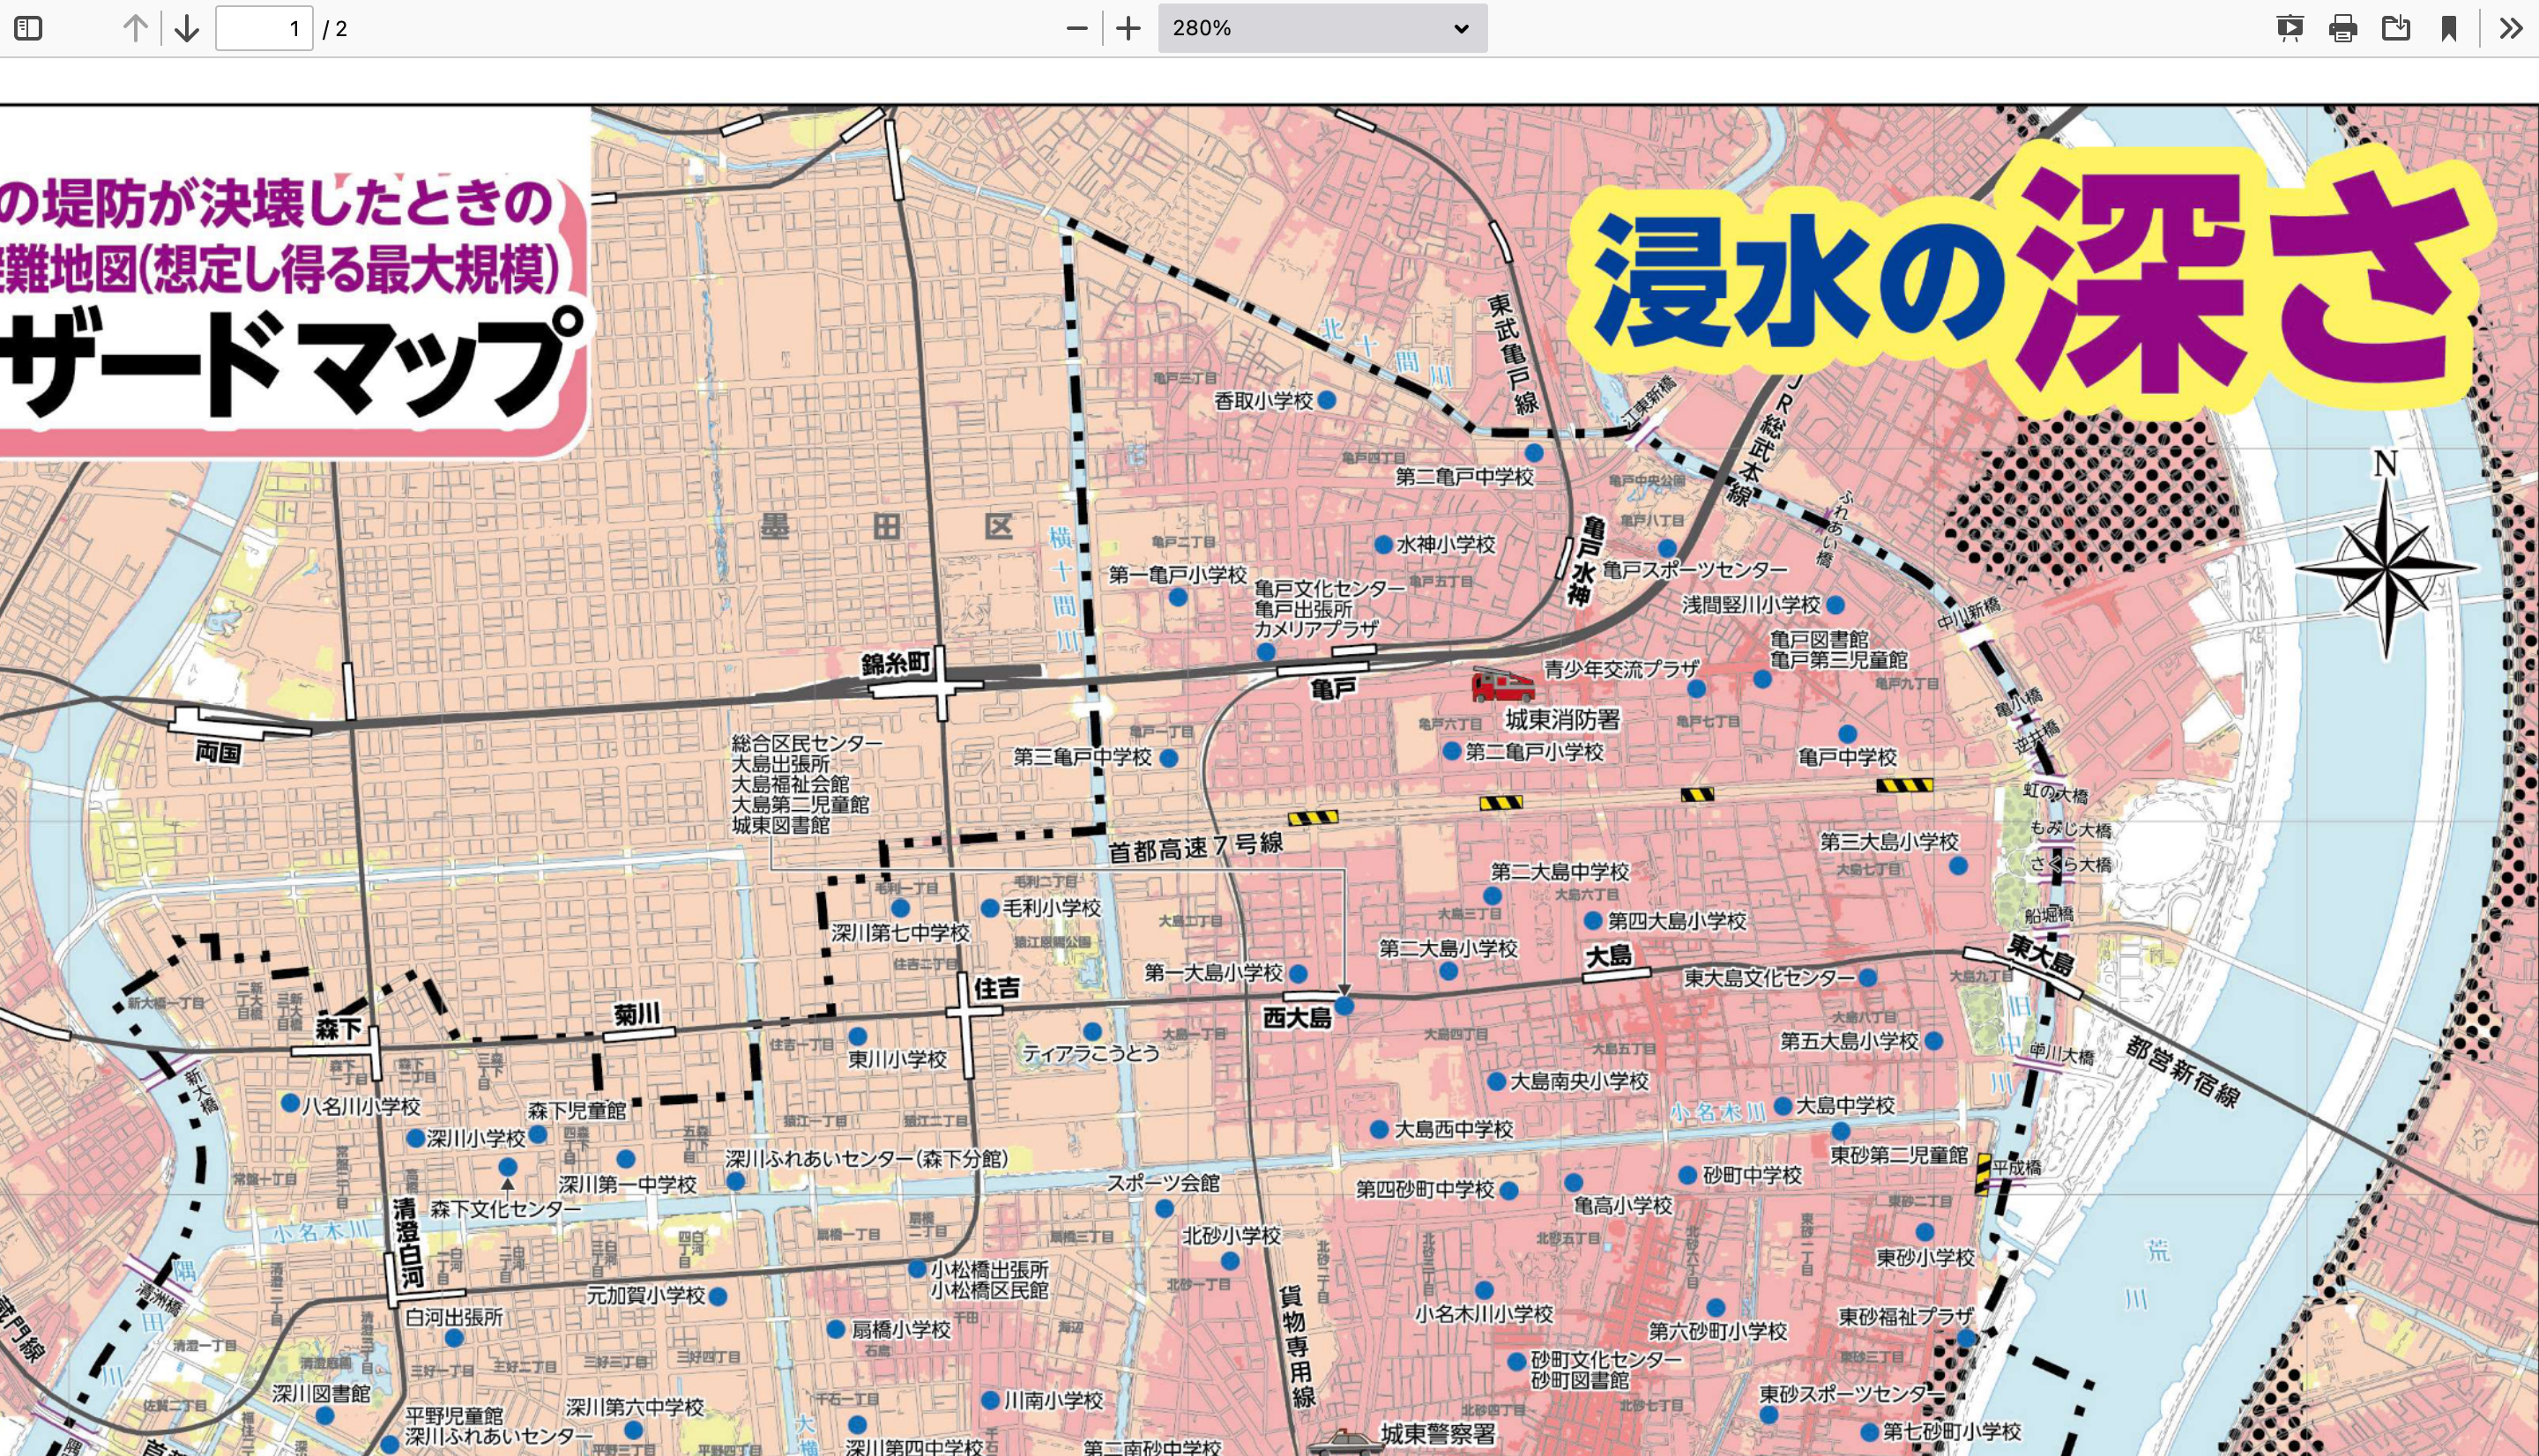
Task: Click the 総合区民センター label
Action: pos(807,743)
